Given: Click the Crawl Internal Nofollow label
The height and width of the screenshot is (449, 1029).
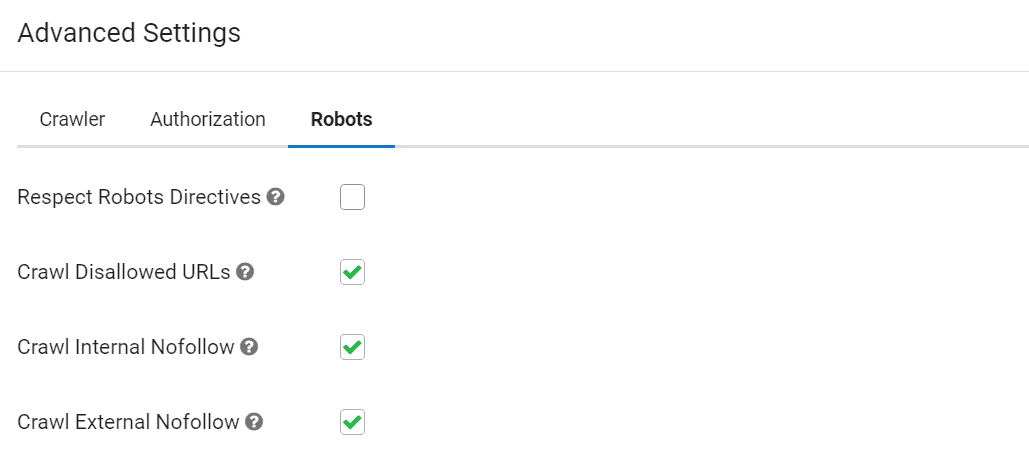Looking at the screenshot, I should 126,347.
